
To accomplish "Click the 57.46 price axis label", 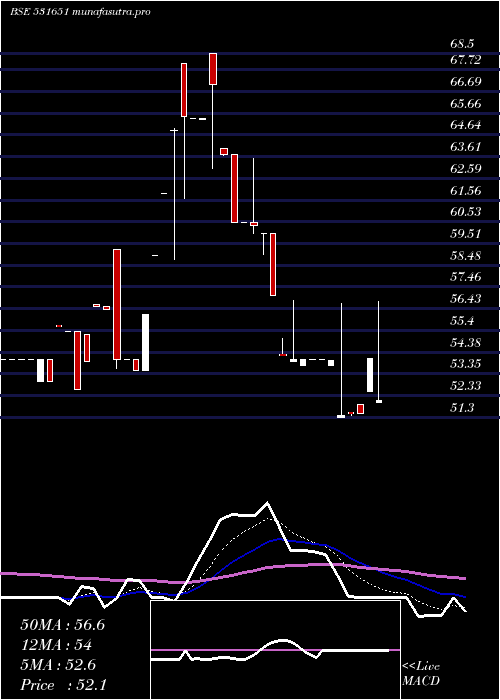I will click(x=465, y=277).
